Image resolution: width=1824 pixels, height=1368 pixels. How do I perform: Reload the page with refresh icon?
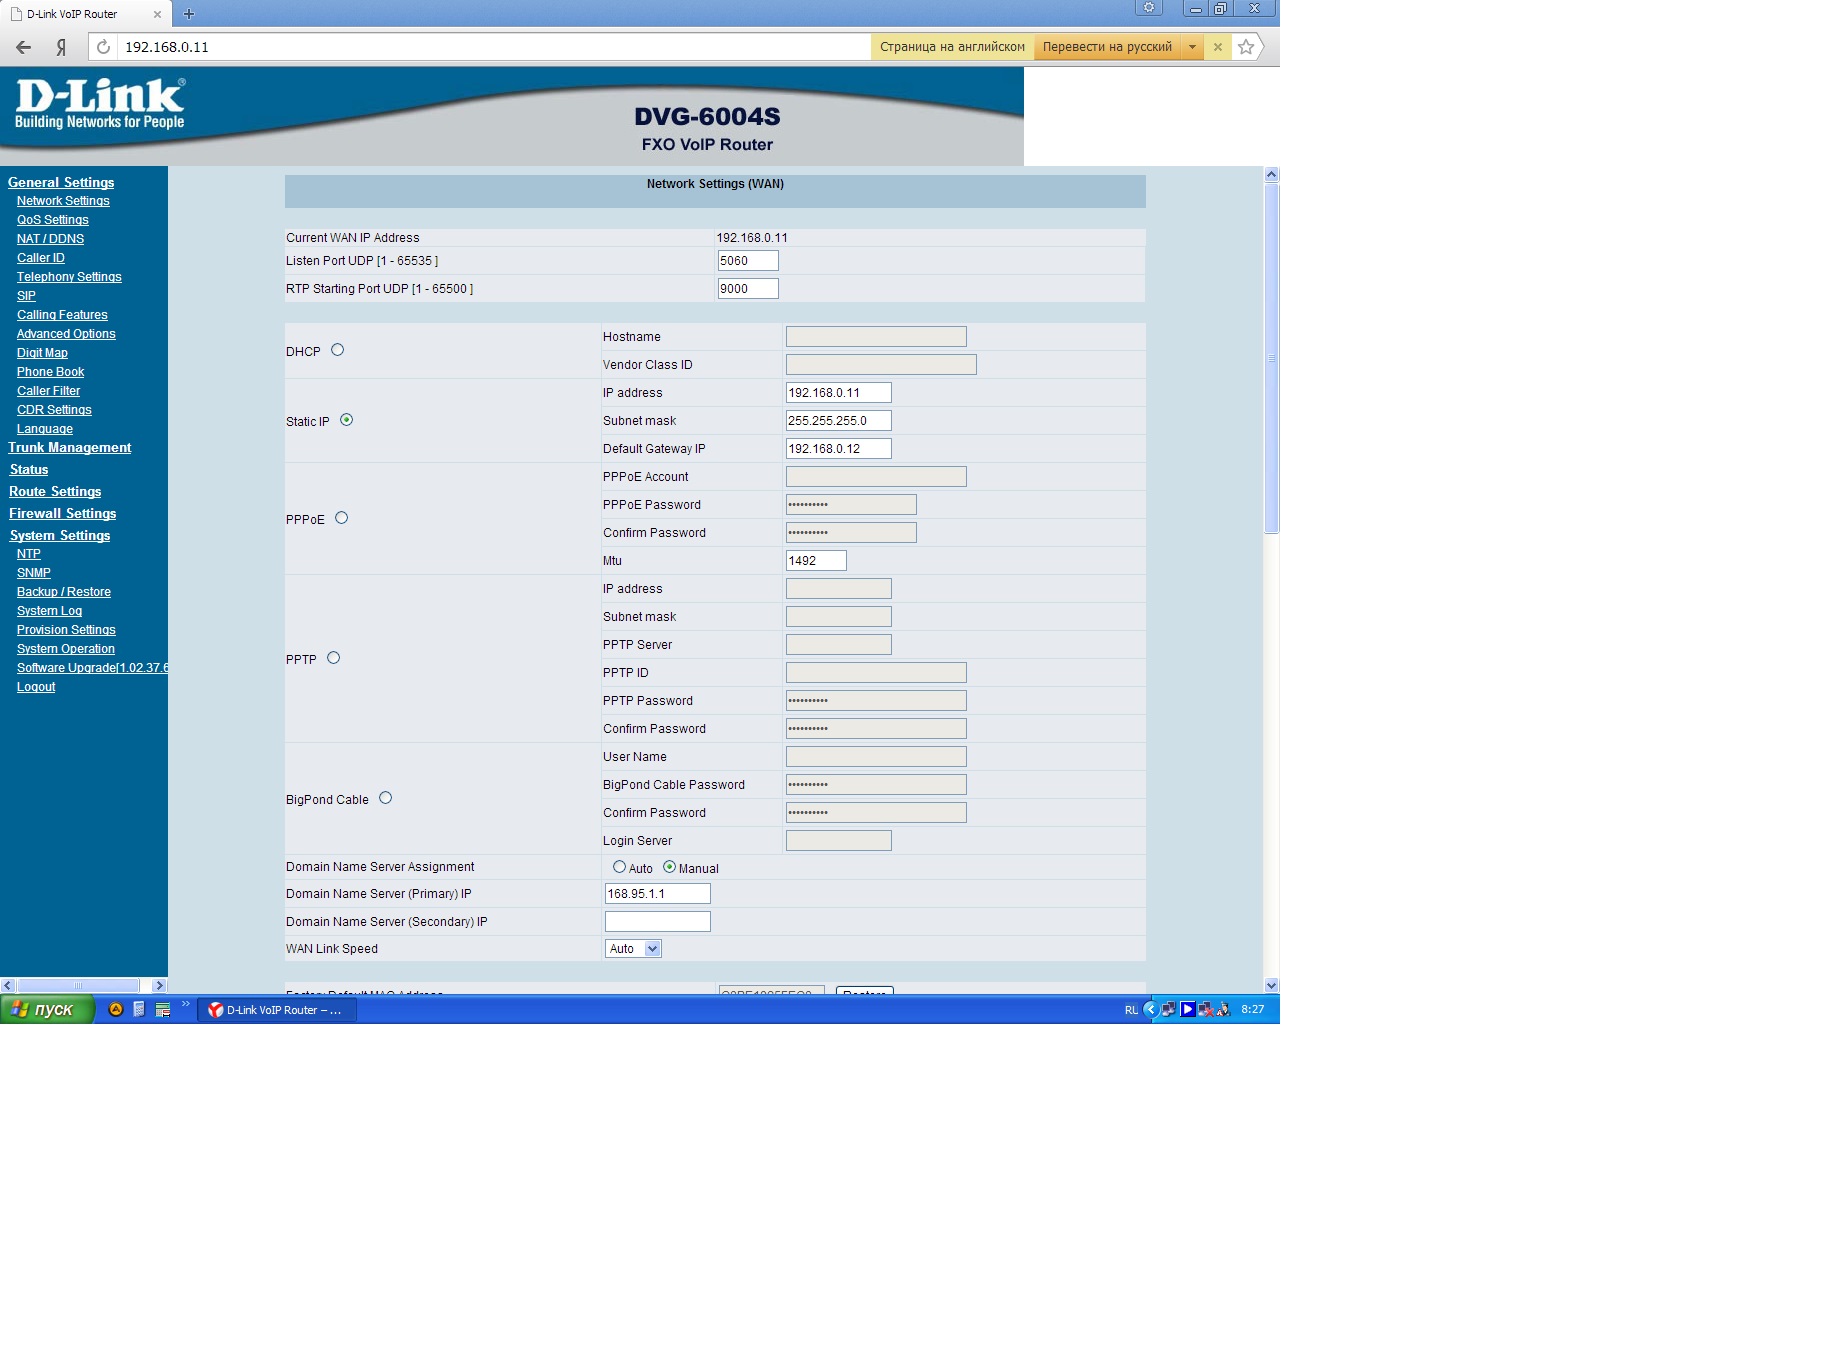[103, 47]
